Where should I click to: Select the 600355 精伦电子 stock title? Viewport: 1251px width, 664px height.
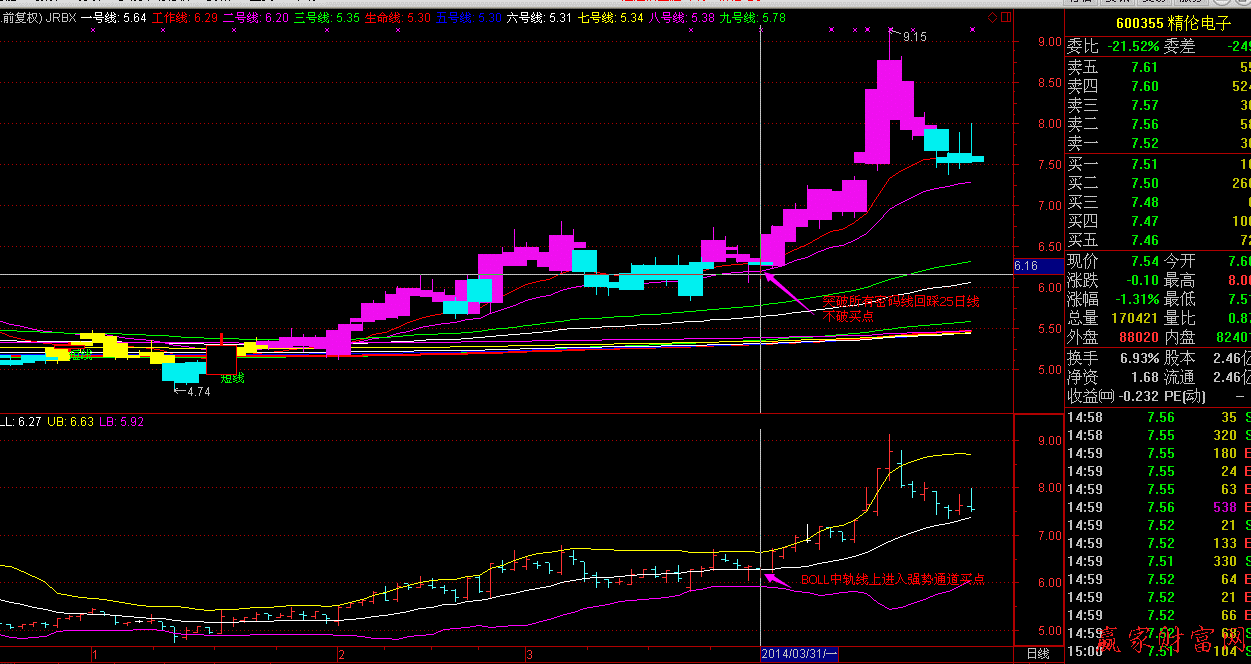point(1160,23)
